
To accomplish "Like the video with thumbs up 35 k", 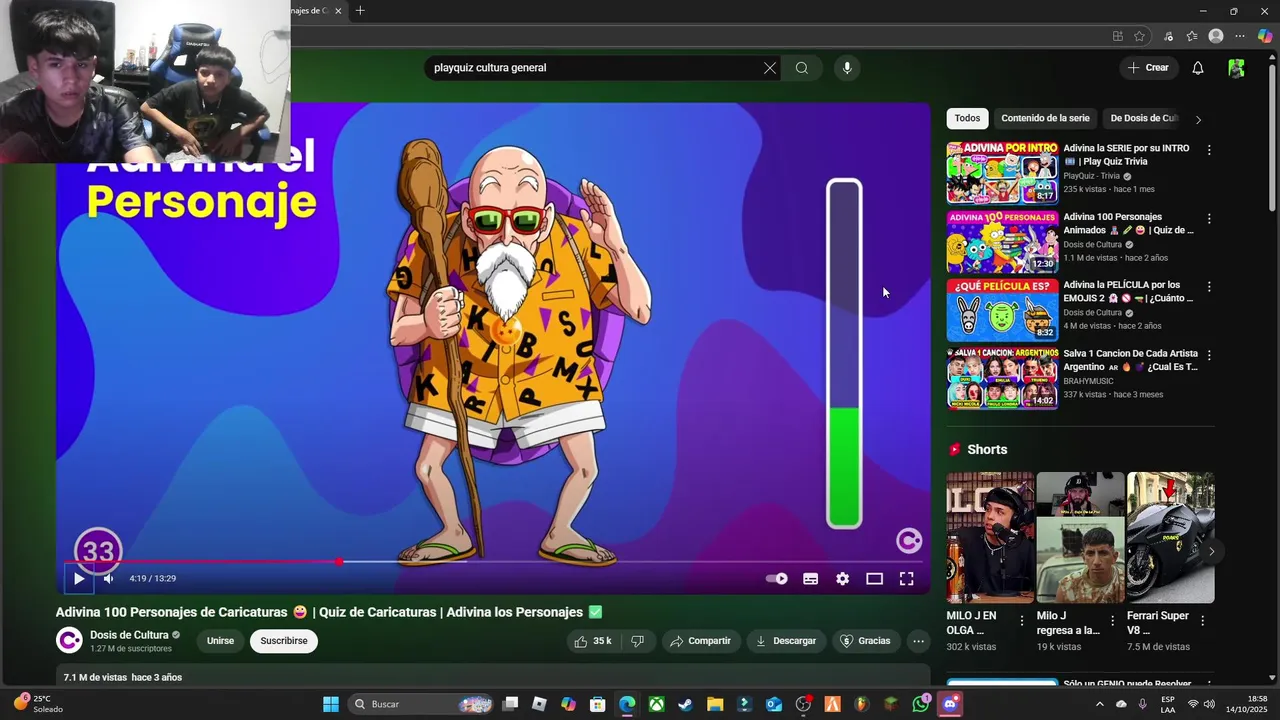I will 592,641.
